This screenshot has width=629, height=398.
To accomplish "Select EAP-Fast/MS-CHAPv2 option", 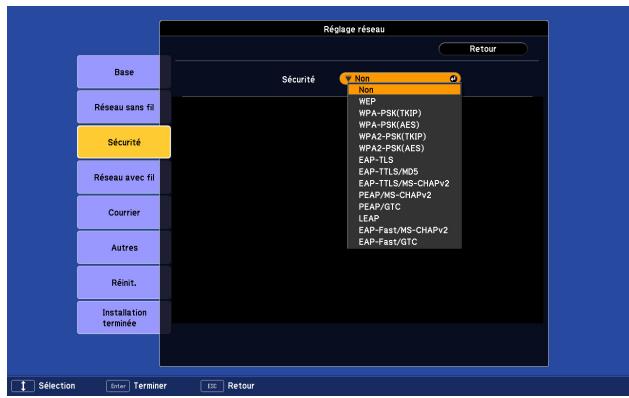I will point(404,230).
